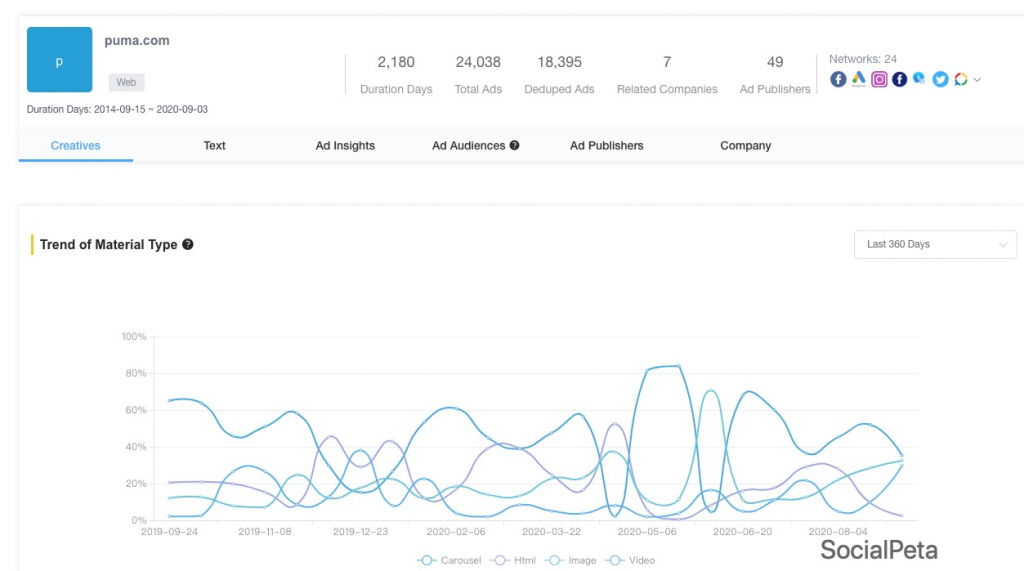Click the Twitter network icon
Screen dimensions: 1024x571
tap(940, 79)
